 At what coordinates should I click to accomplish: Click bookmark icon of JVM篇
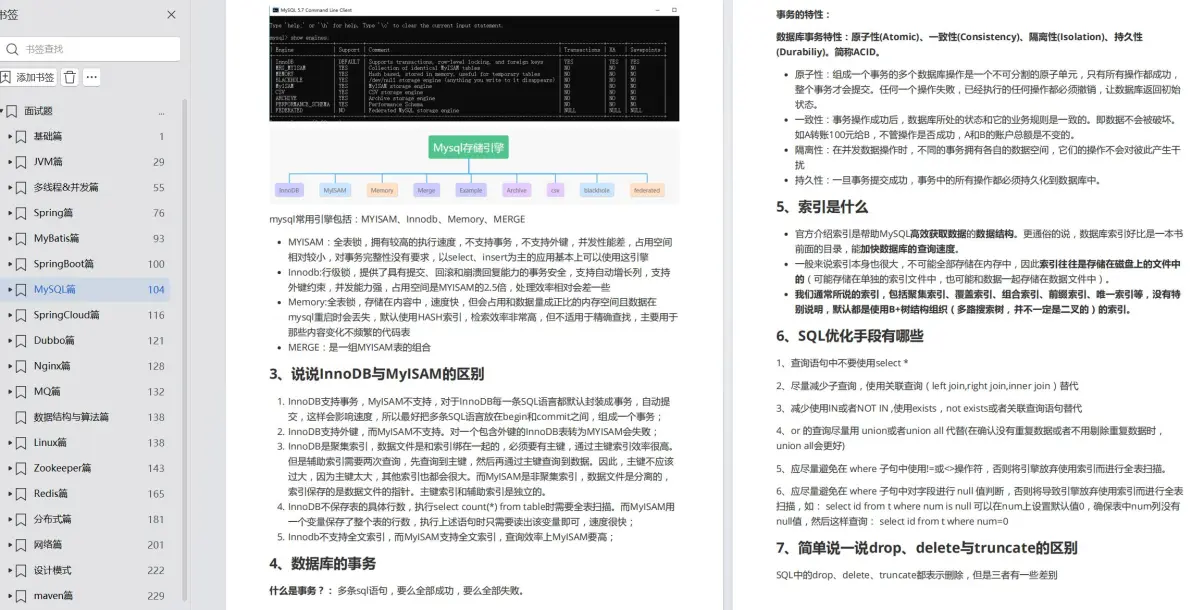21,162
